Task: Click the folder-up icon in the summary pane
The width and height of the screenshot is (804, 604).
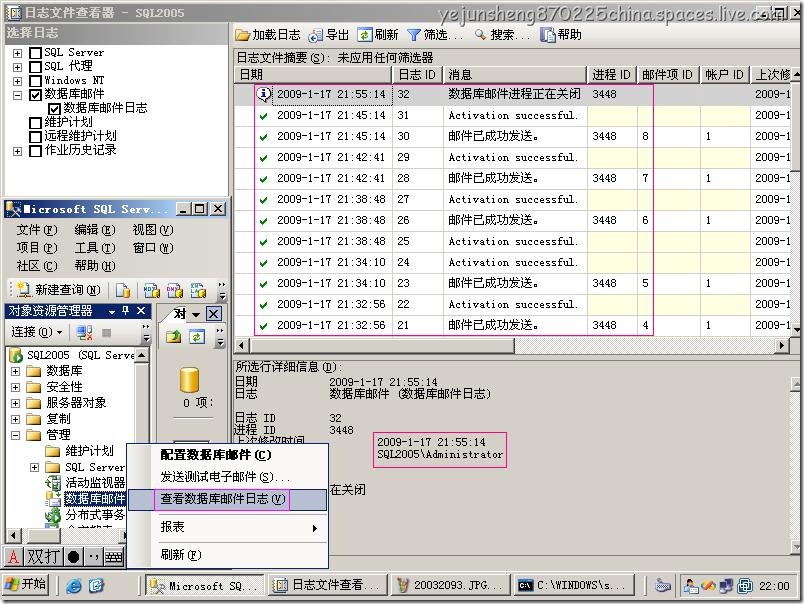Action: (174, 336)
